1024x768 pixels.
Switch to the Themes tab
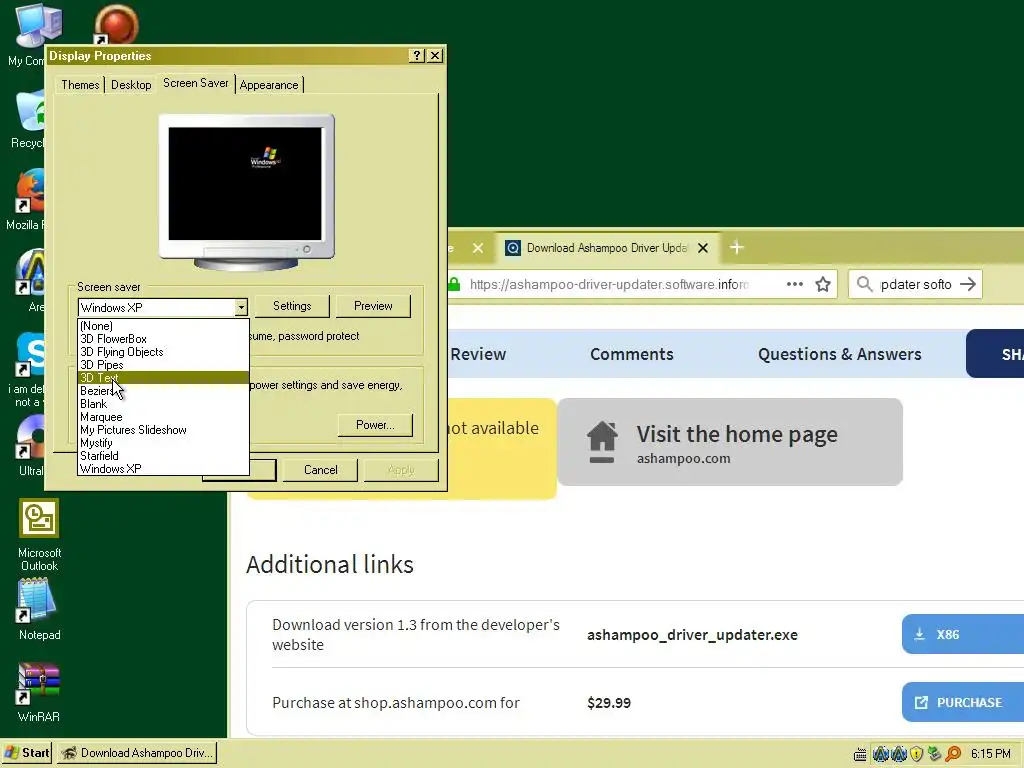tap(80, 85)
